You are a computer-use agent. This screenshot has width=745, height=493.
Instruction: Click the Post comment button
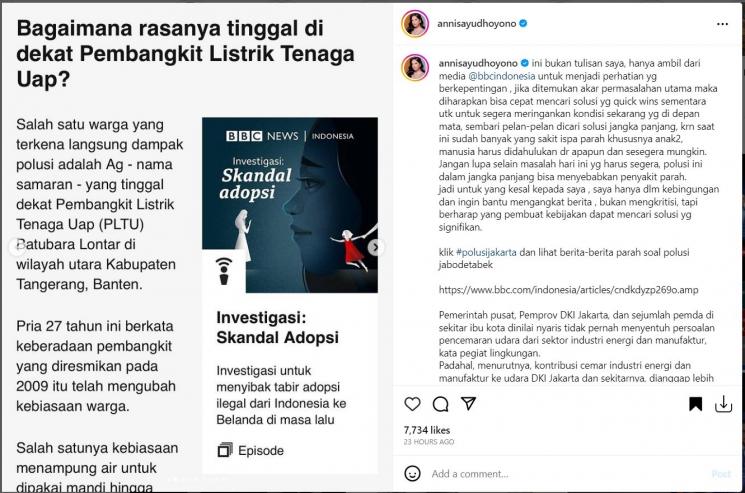(x=721, y=474)
